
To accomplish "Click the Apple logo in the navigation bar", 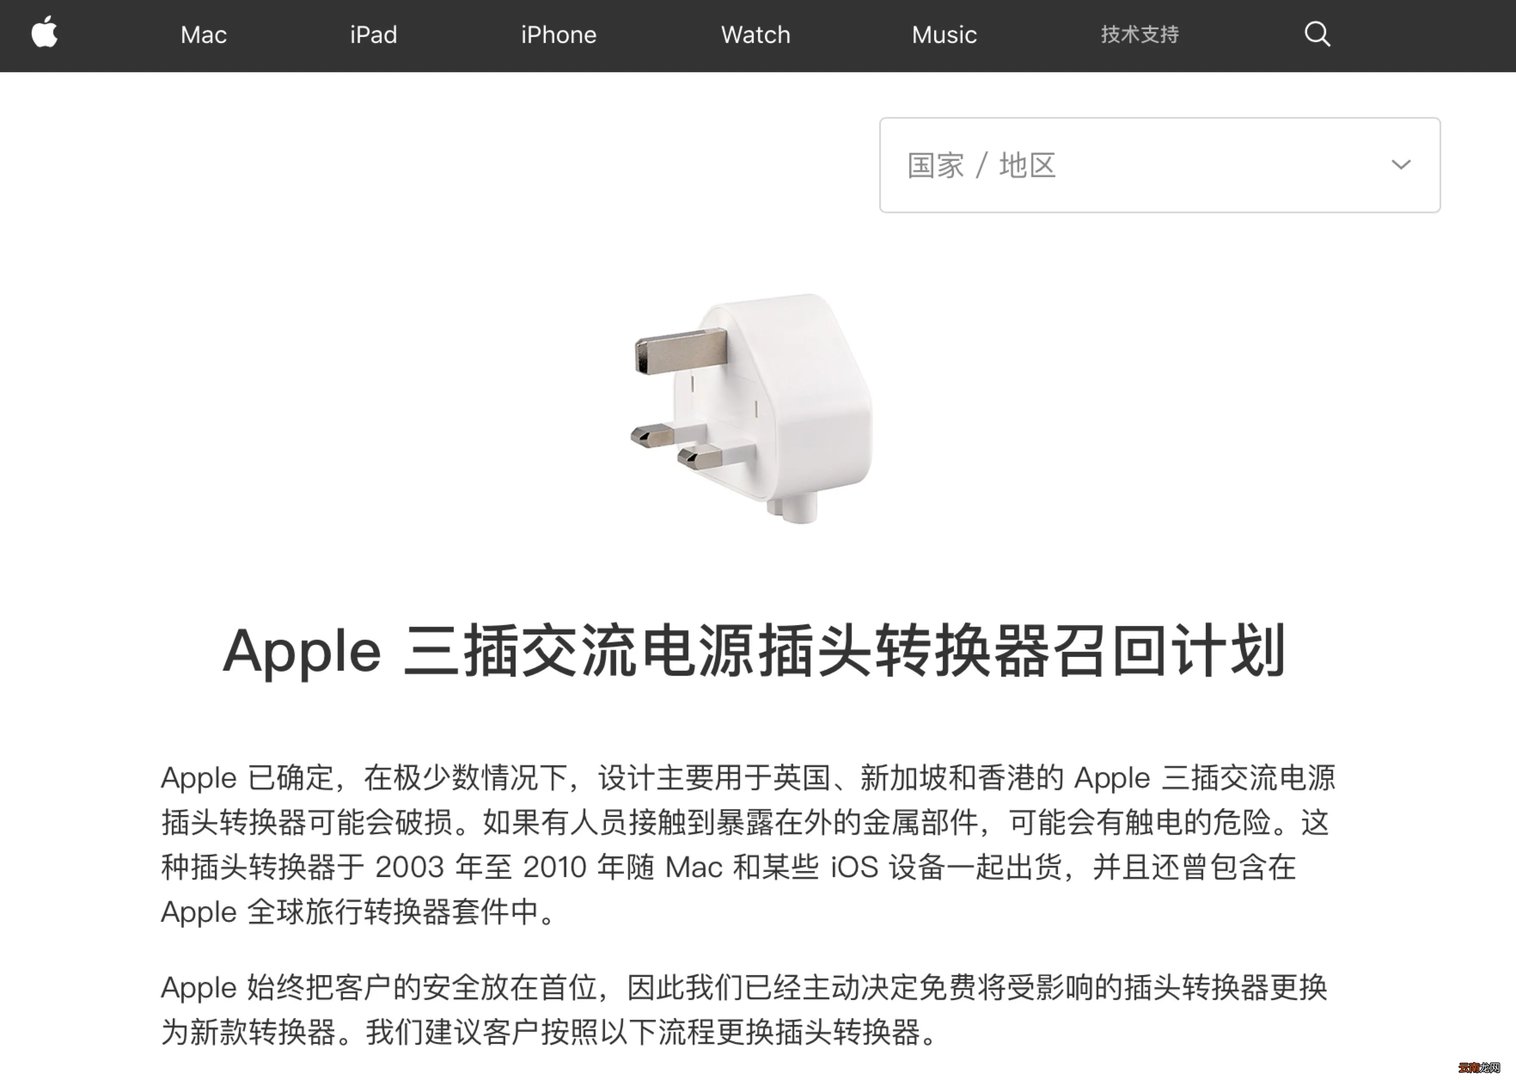I will click(x=44, y=33).
